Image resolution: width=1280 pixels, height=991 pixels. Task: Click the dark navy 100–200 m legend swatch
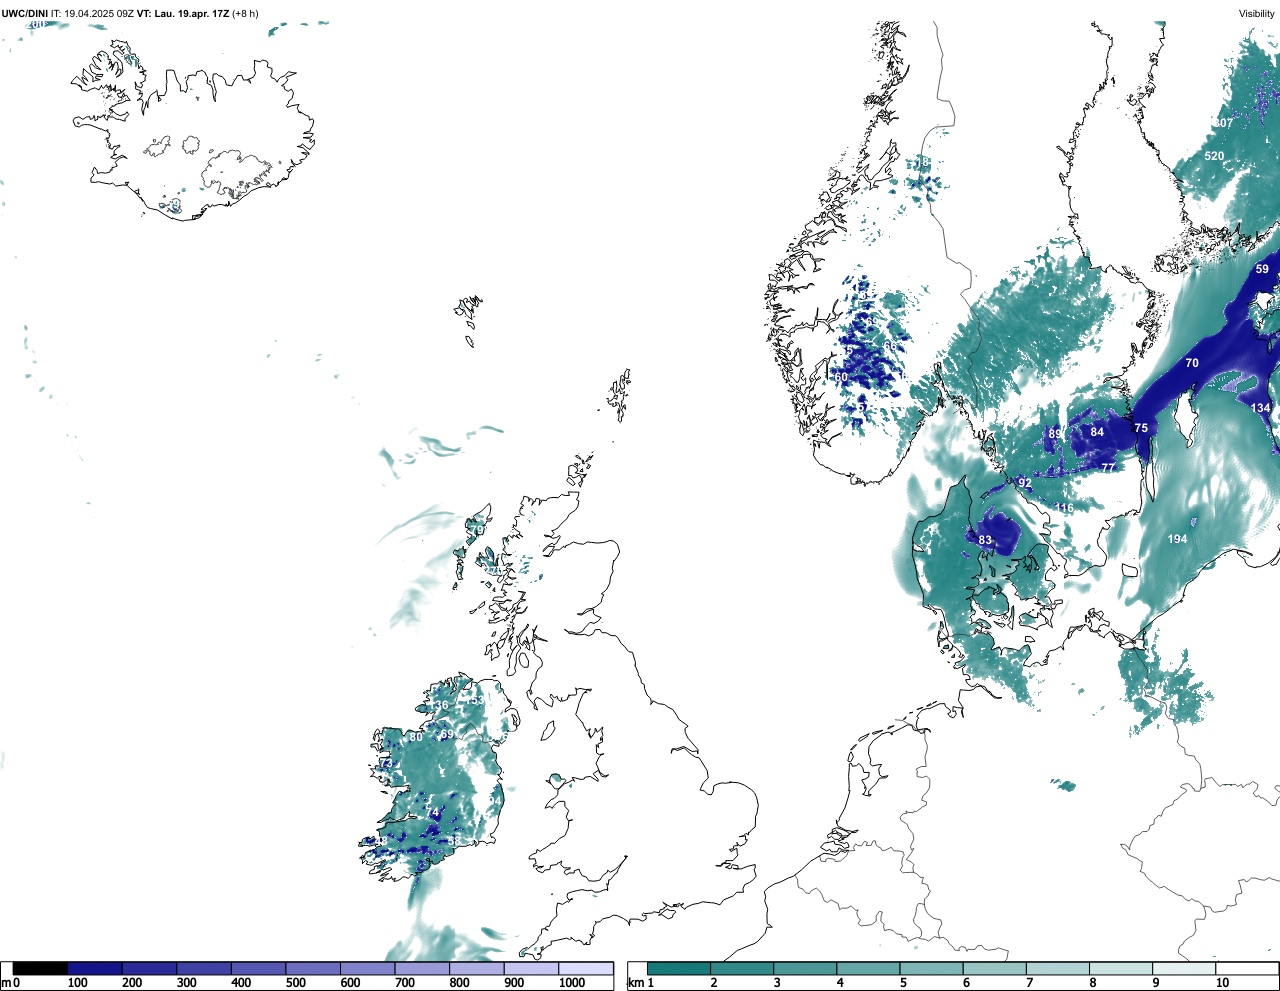pos(95,968)
